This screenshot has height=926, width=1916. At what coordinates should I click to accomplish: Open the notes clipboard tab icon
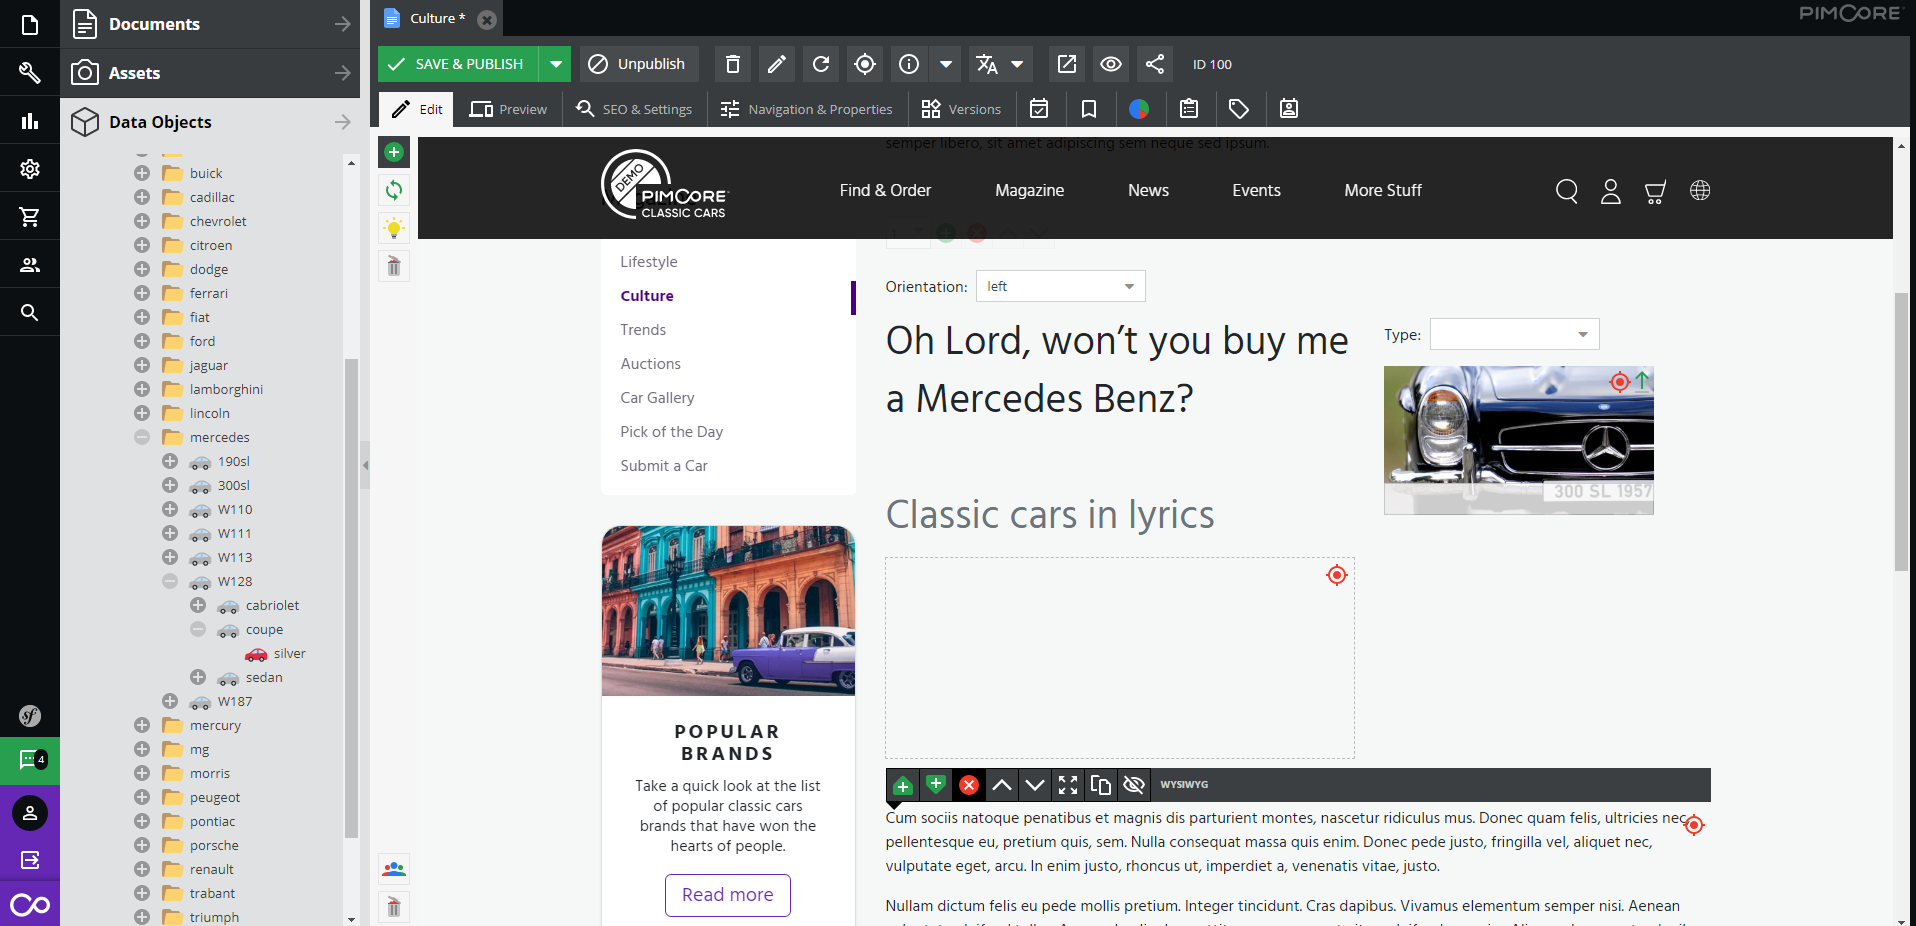(x=1189, y=109)
